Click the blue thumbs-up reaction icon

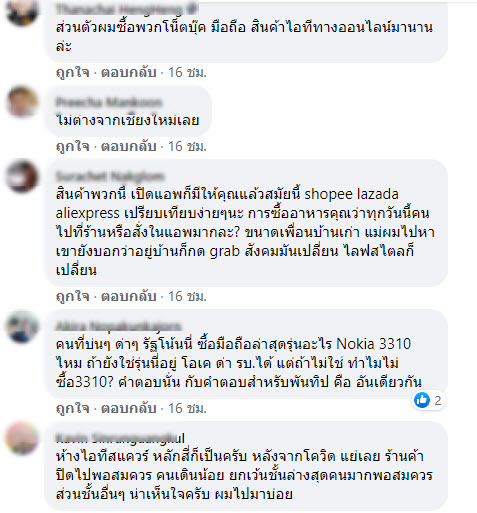422,400
